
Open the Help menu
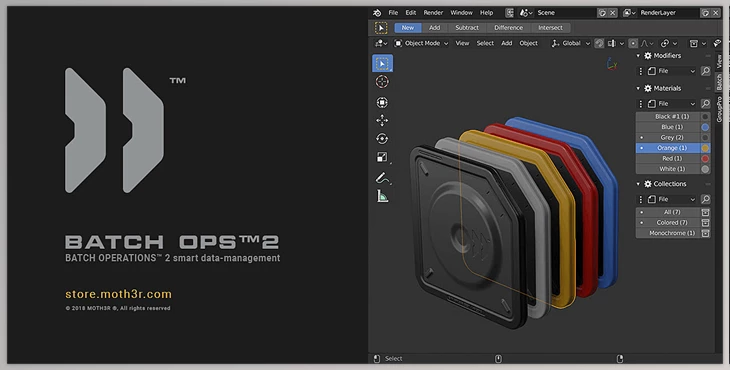pyautogui.click(x=487, y=13)
